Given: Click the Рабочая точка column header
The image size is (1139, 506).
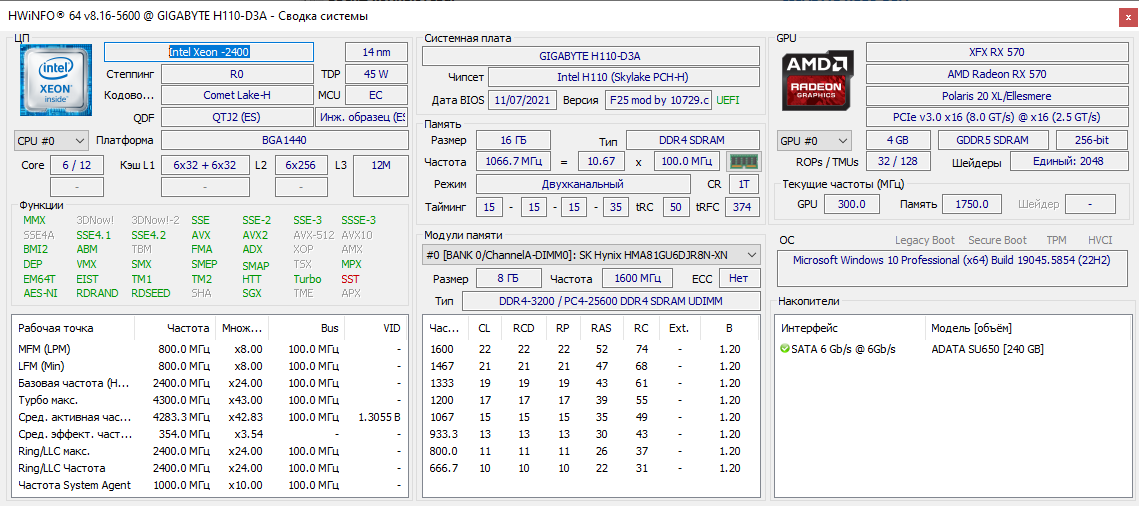Looking at the screenshot, I should click(74, 328).
